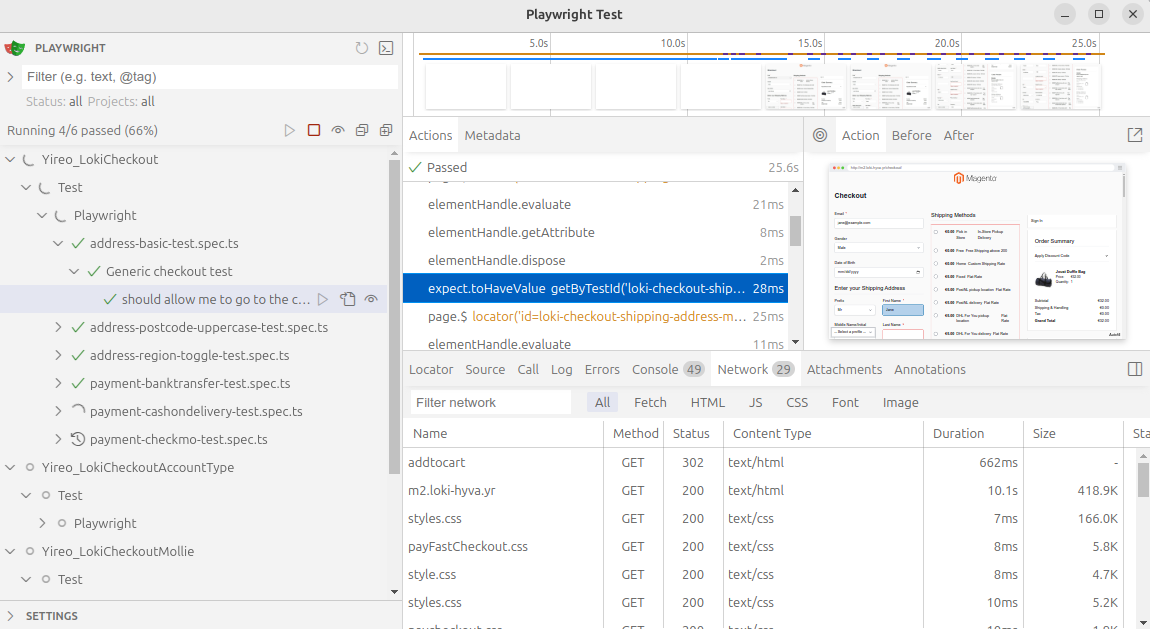Open the Annotations tab
Screen dimensions: 1150x629
pos(930,369)
